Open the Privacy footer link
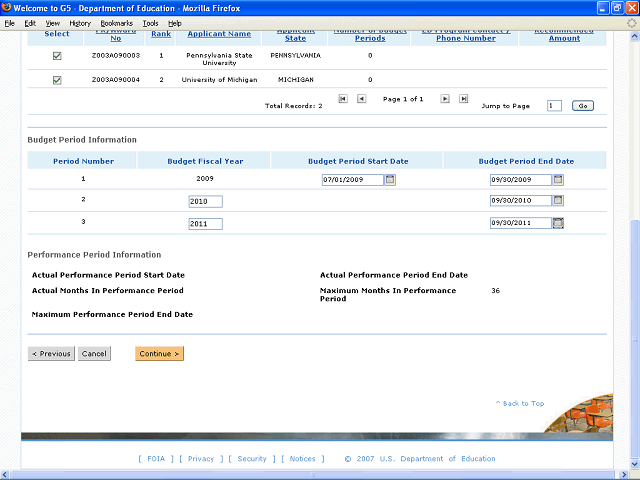This screenshot has width=640, height=480. (x=201, y=459)
